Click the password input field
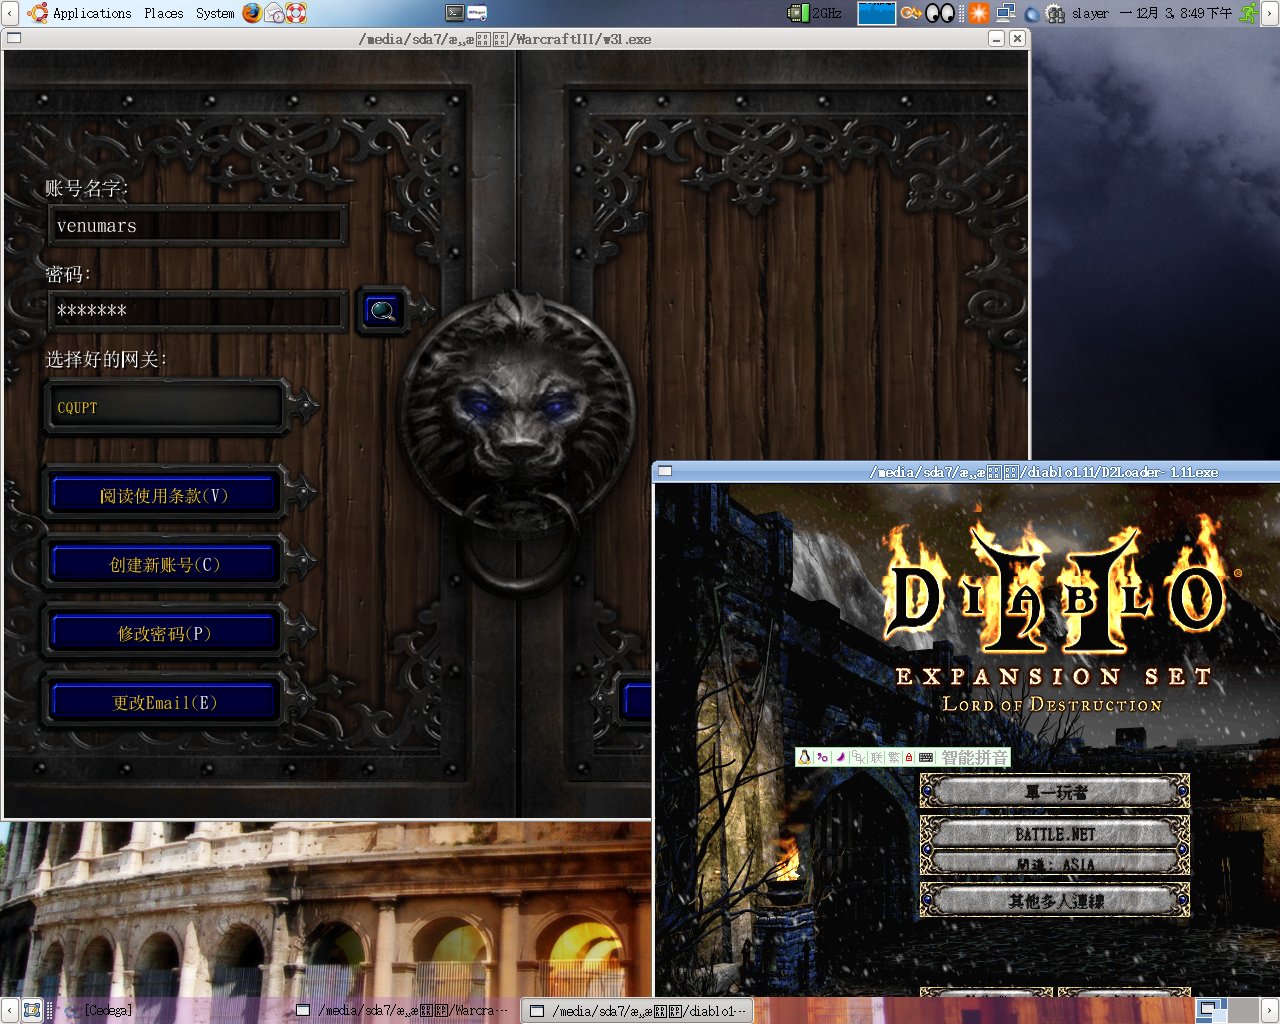Screen dimensions: 1280x1024 [198, 311]
